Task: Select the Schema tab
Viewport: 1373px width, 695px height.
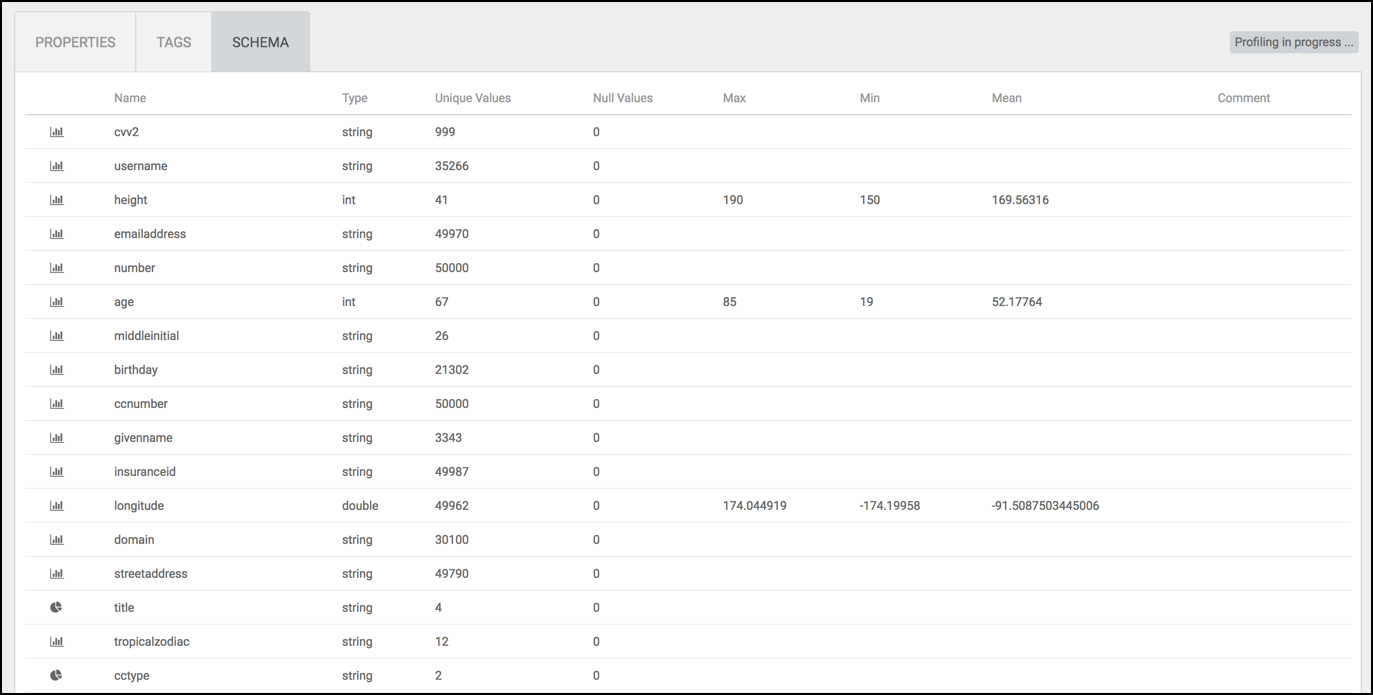Action: (x=260, y=42)
